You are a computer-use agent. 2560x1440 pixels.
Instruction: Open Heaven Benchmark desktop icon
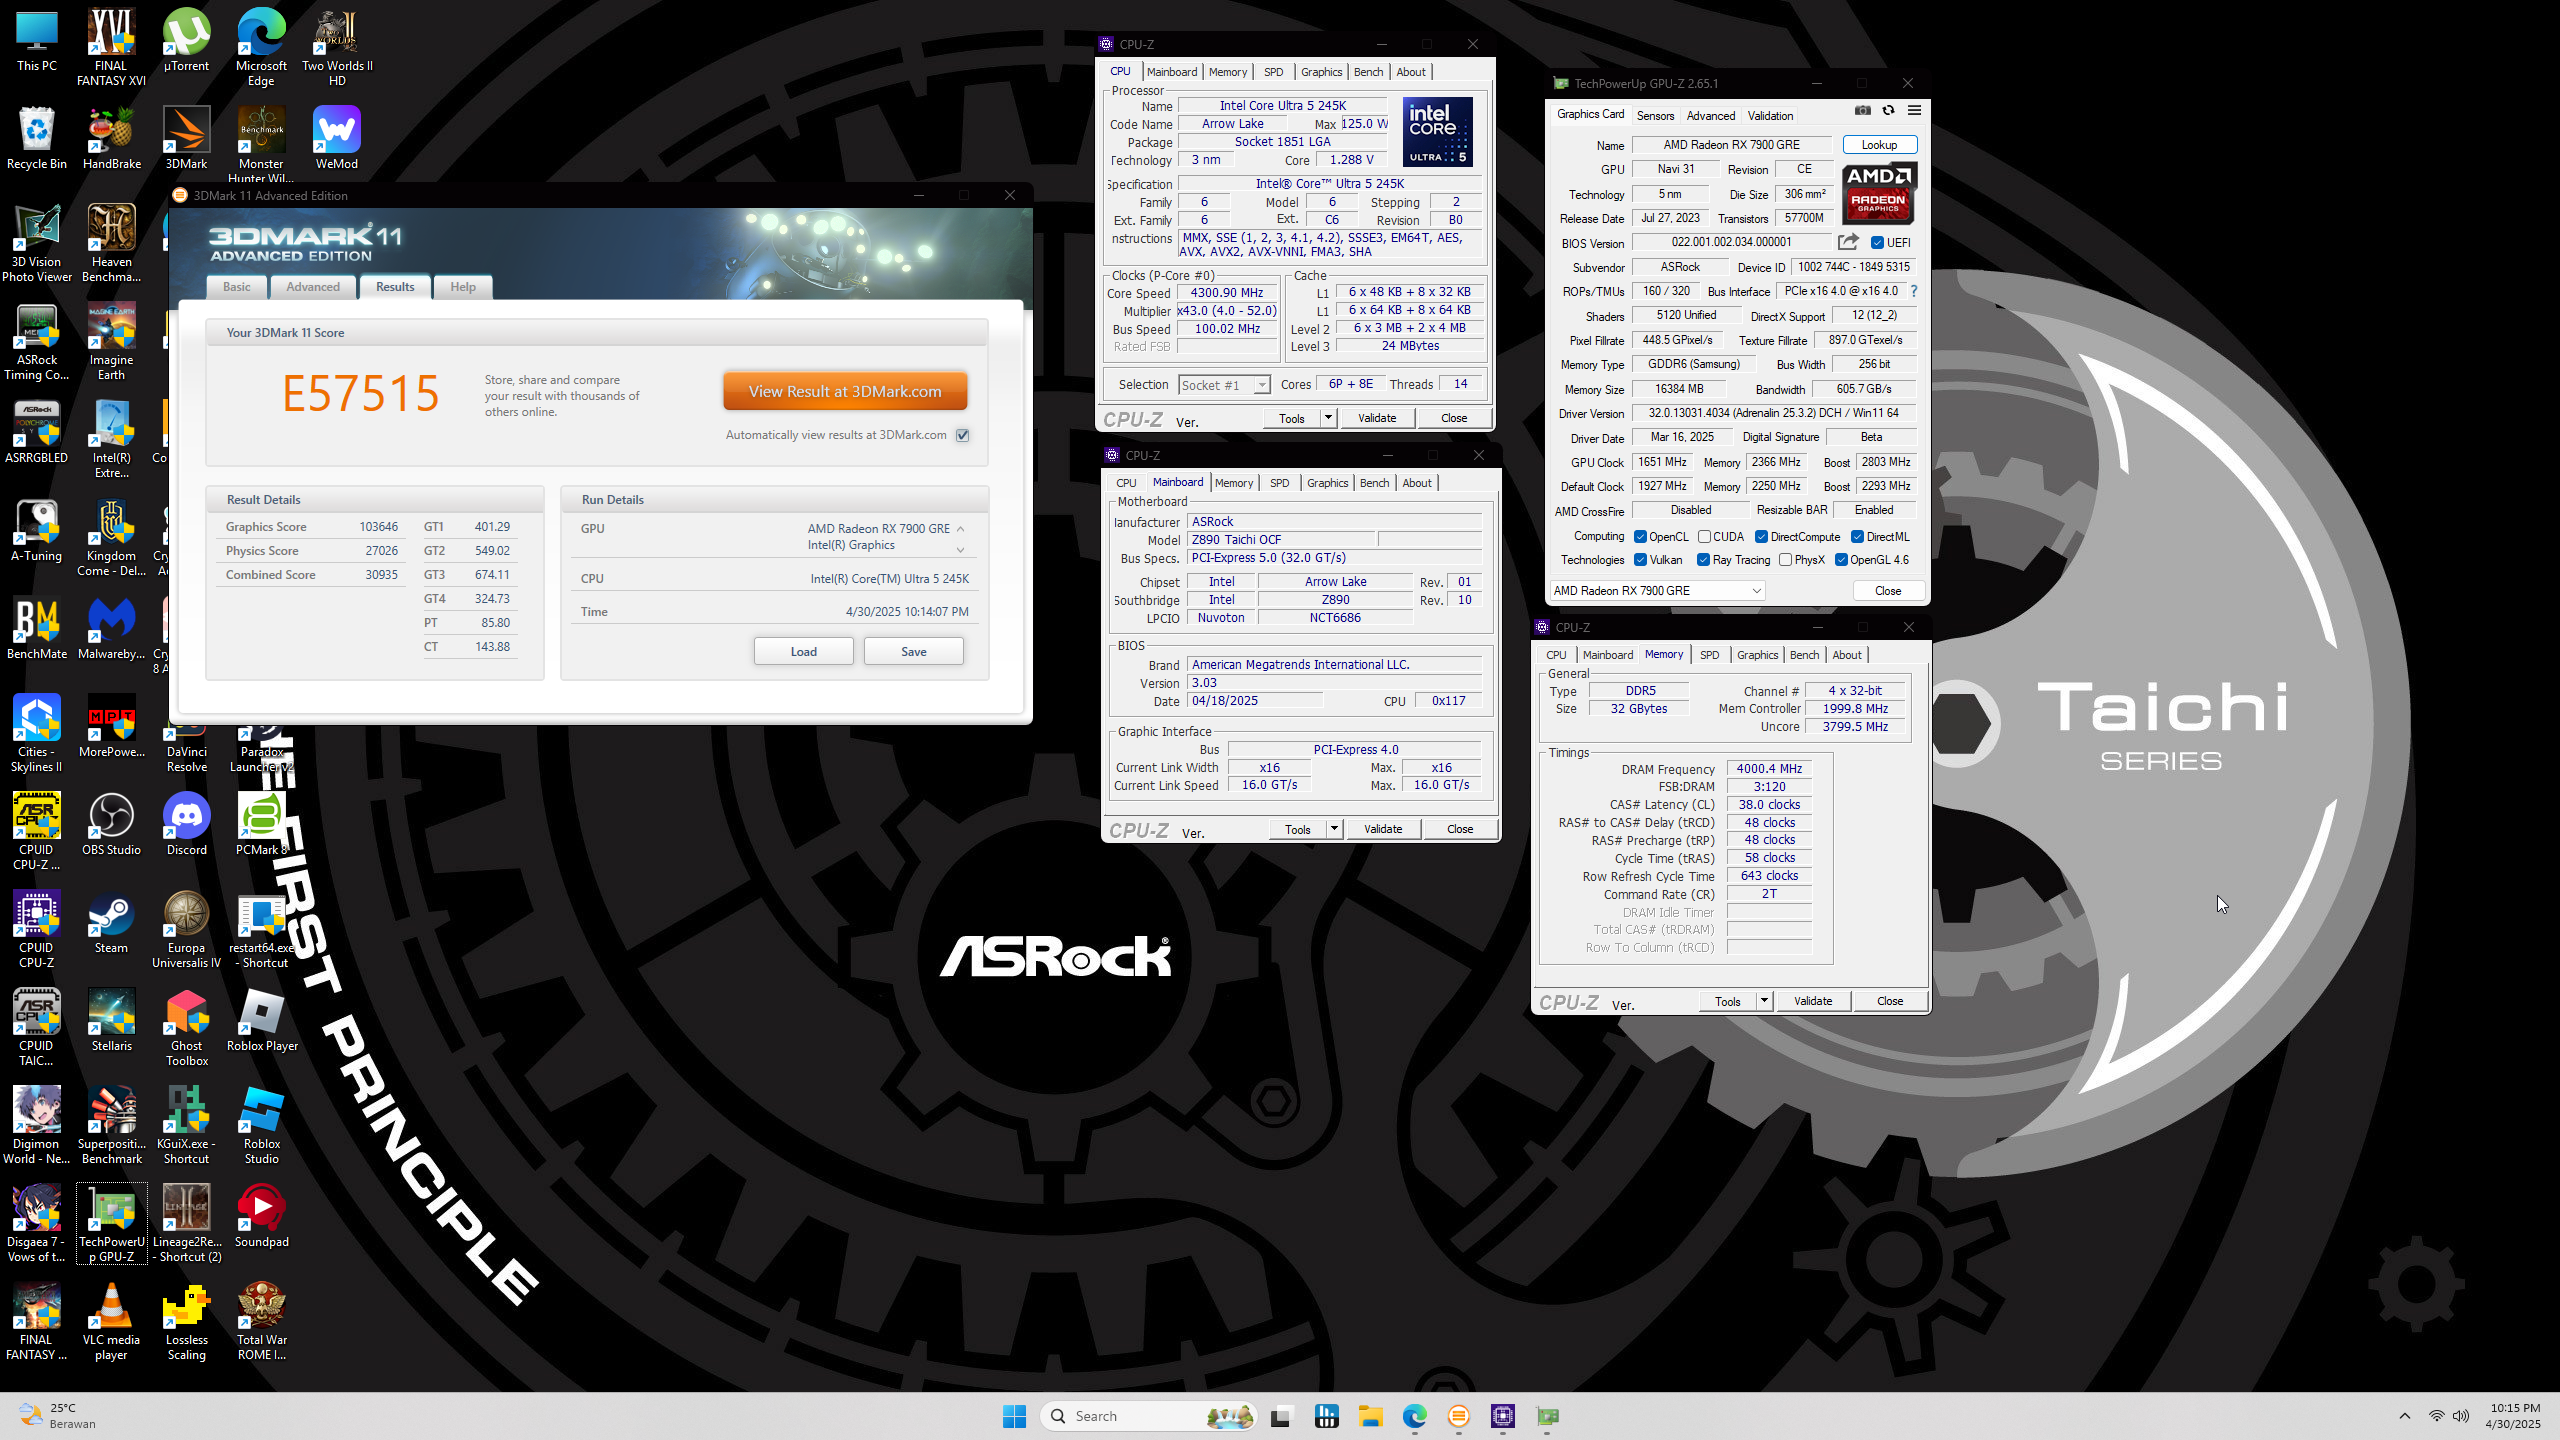pos(111,244)
